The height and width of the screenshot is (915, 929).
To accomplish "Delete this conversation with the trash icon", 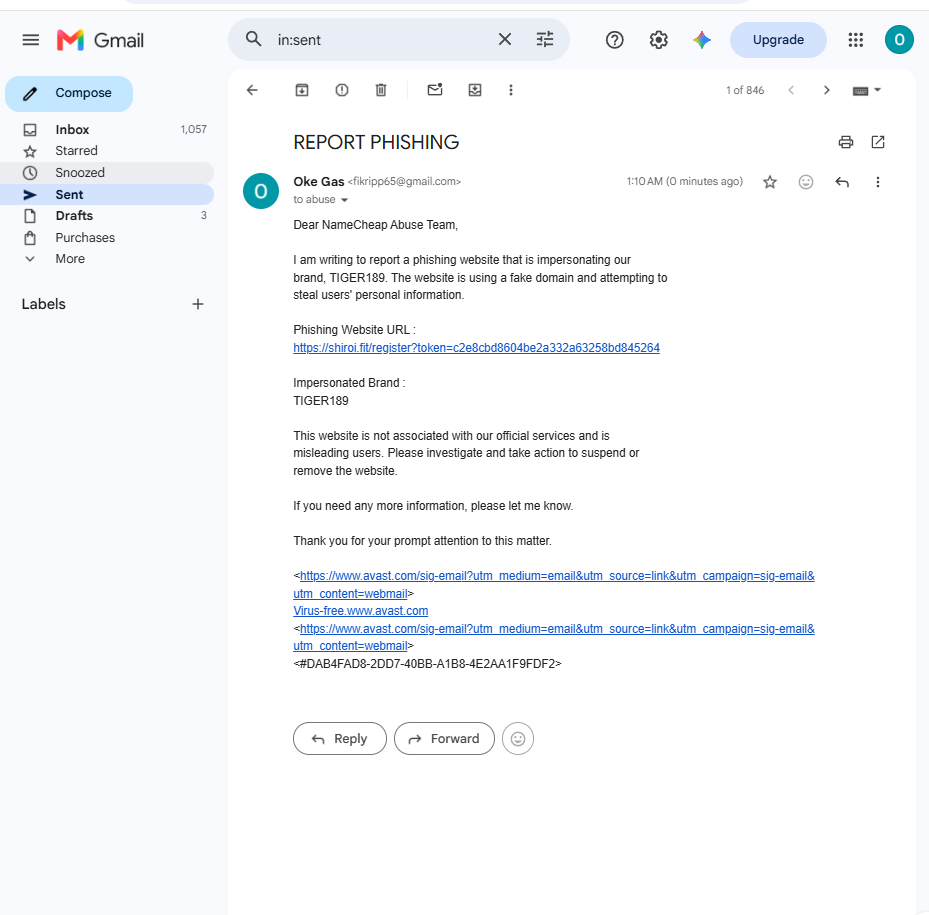I will [381, 90].
